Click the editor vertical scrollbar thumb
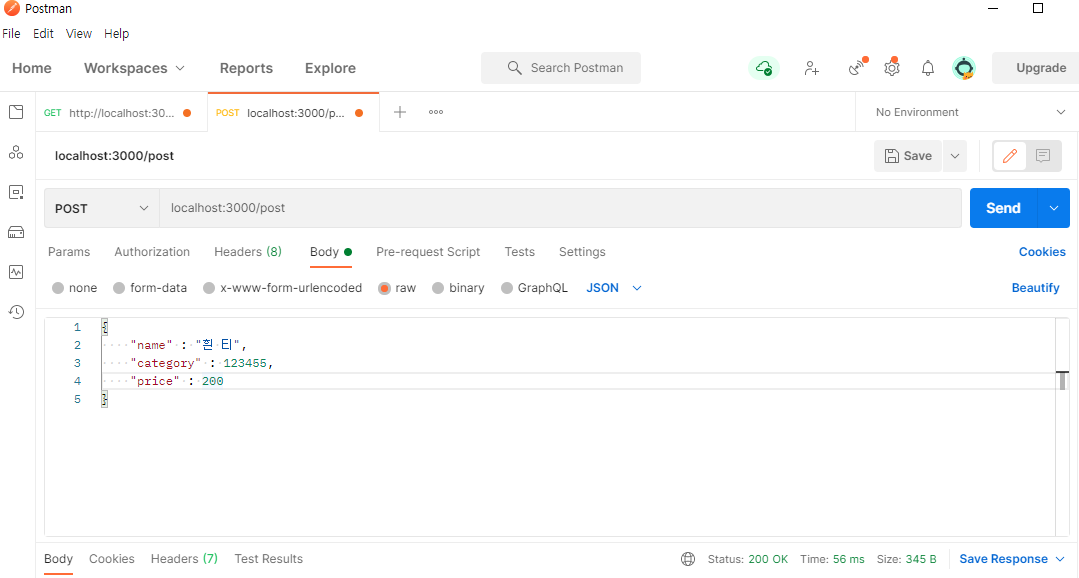This screenshot has width=1079, height=578. click(1062, 380)
